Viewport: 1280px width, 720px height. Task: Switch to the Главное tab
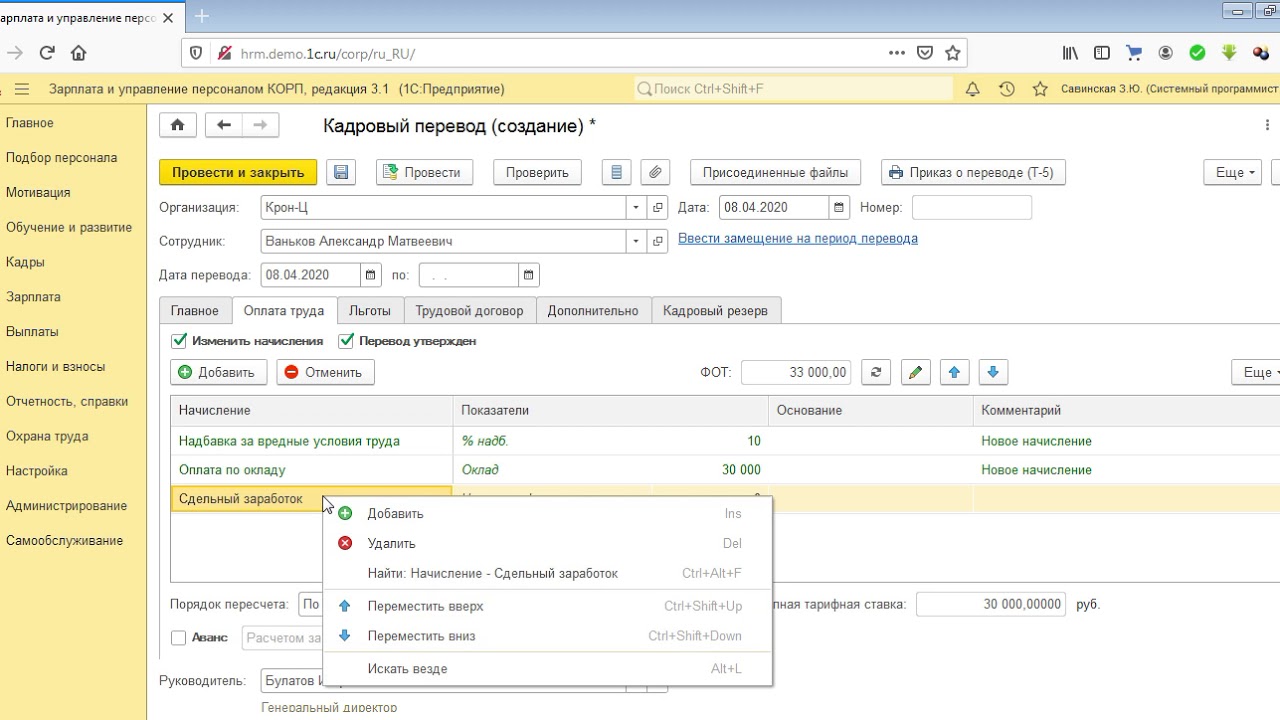(x=194, y=311)
